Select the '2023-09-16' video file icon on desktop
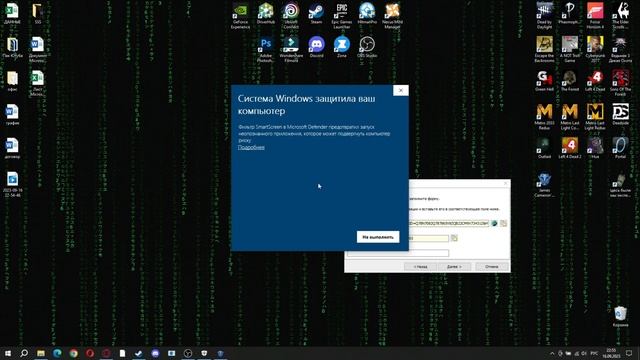The image size is (640, 360). (12, 184)
